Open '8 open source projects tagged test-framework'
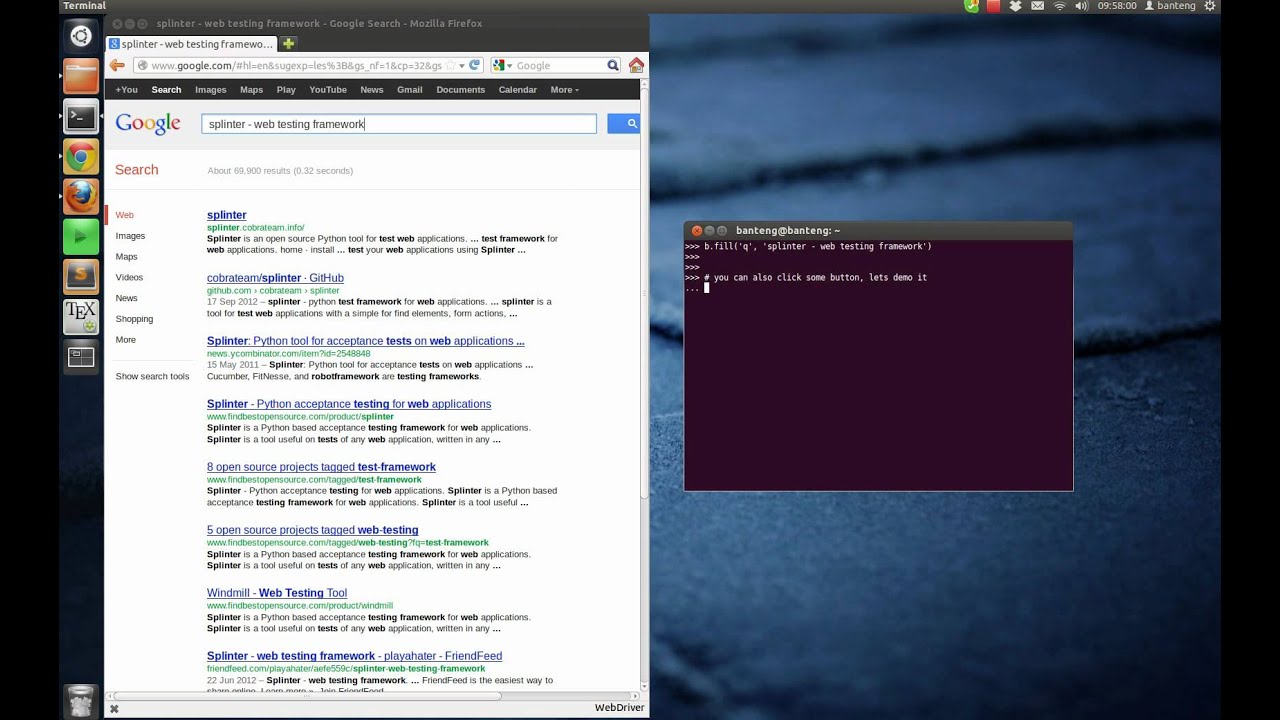This screenshot has height=720, width=1280. [321, 467]
